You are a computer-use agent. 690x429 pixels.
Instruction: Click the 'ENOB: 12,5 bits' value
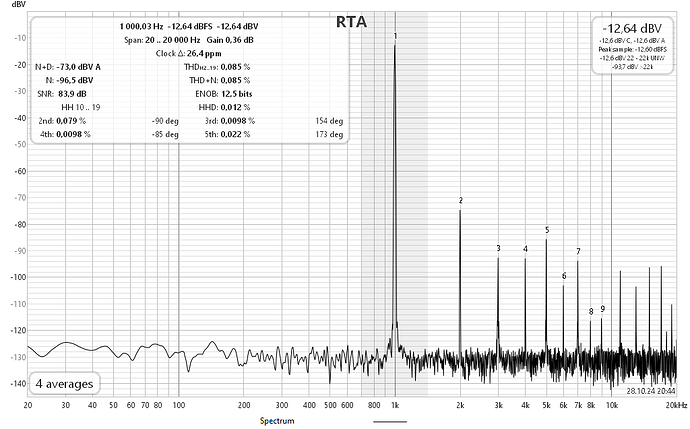click(x=224, y=94)
